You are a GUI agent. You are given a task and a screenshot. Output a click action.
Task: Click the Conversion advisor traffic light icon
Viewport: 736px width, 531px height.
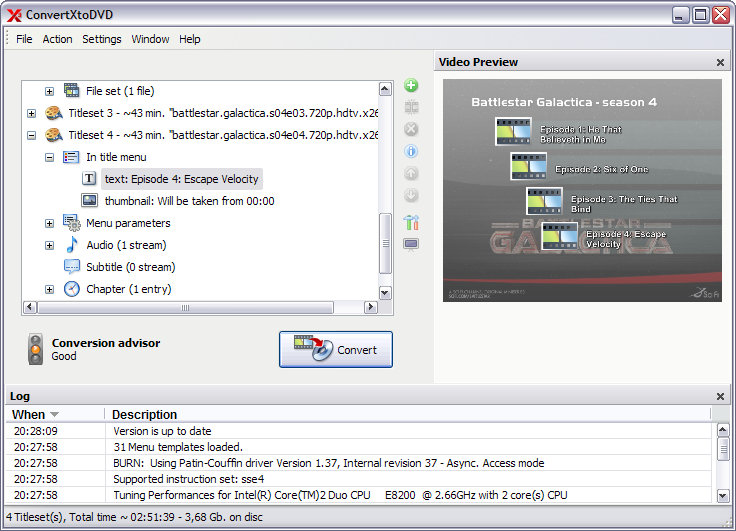click(35, 349)
